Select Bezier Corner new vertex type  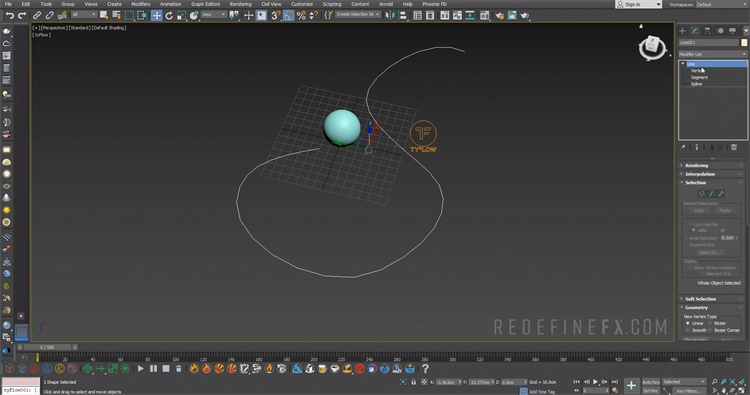(724, 330)
